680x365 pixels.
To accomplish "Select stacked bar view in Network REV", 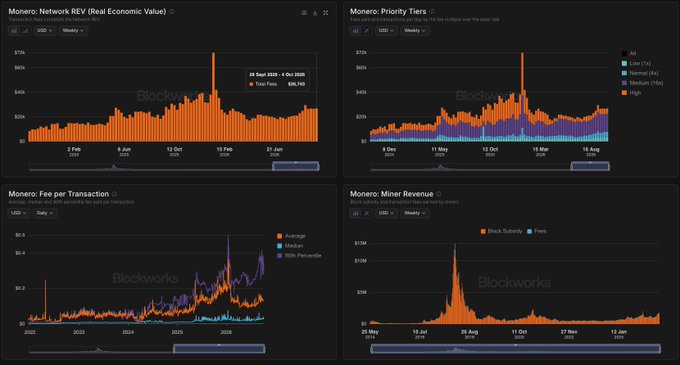I will 14,31.
